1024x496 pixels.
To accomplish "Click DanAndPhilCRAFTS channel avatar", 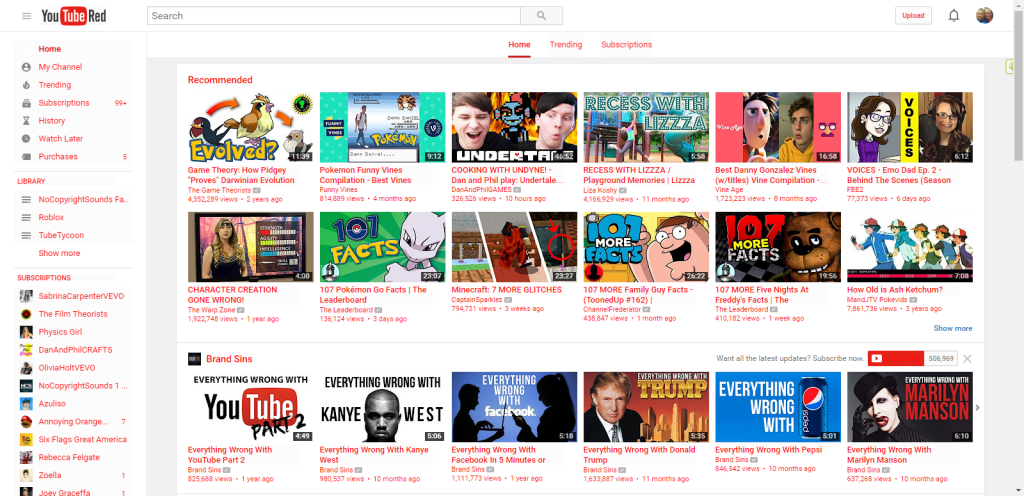I will [x=26, y=350].
